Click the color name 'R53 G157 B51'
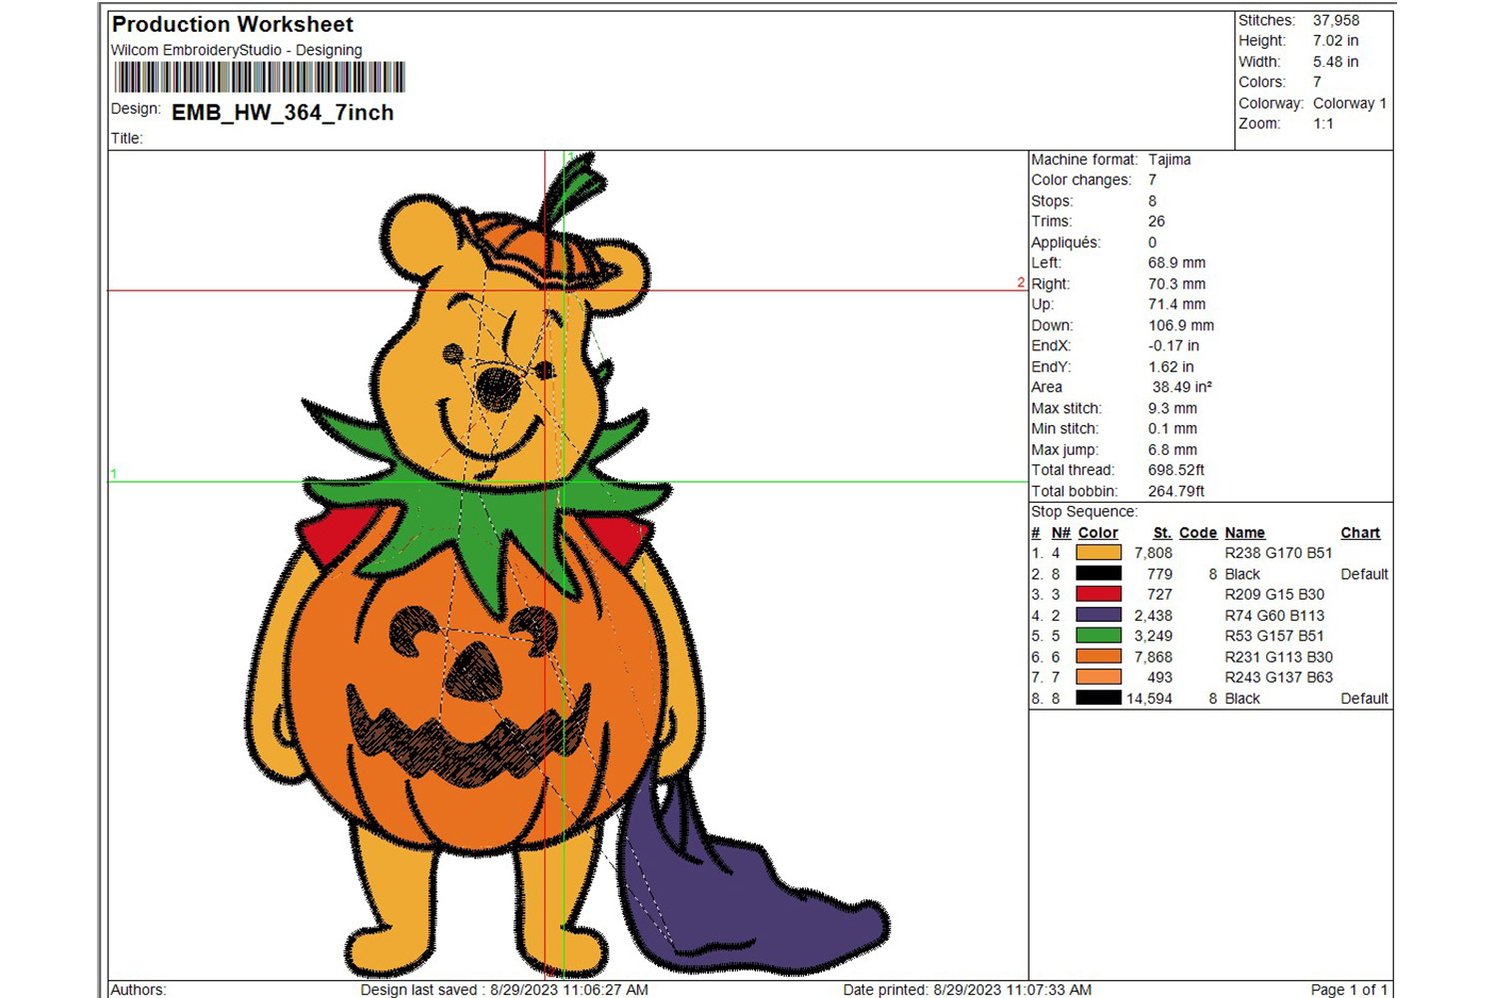The width and height of the screenshot is (1500, 998). 1275,636
